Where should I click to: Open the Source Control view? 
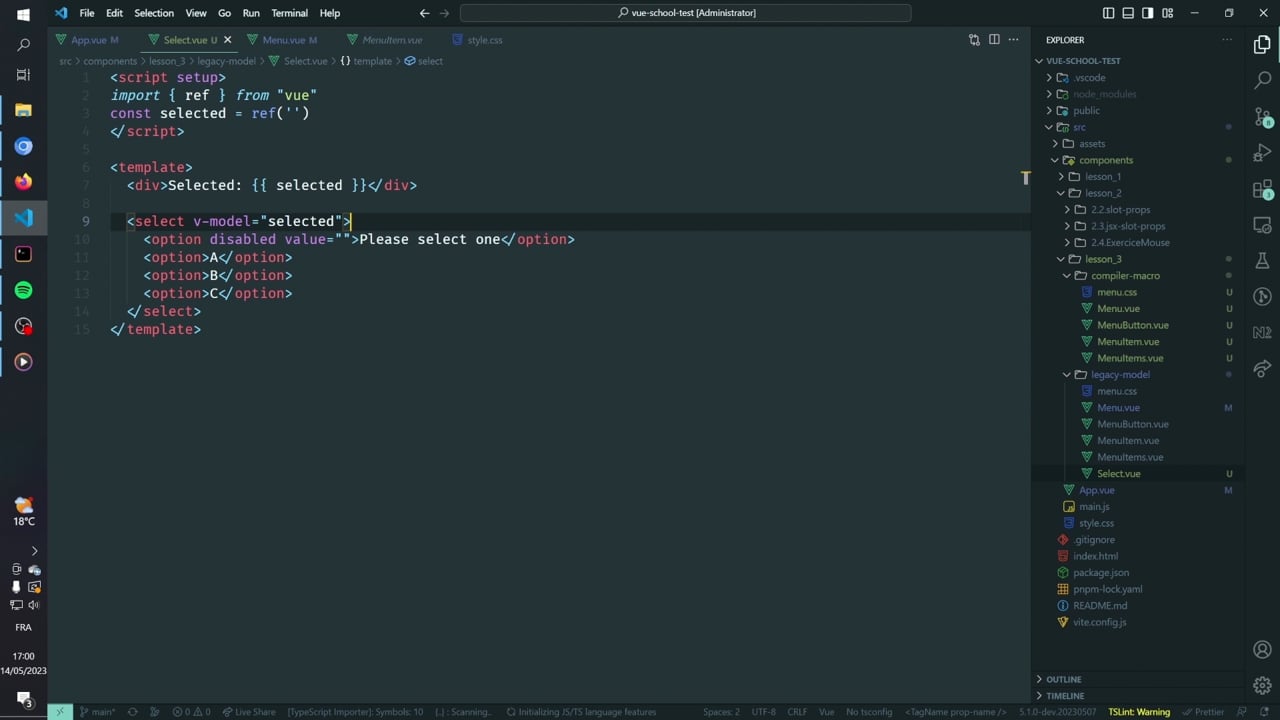click(1262, 117)
